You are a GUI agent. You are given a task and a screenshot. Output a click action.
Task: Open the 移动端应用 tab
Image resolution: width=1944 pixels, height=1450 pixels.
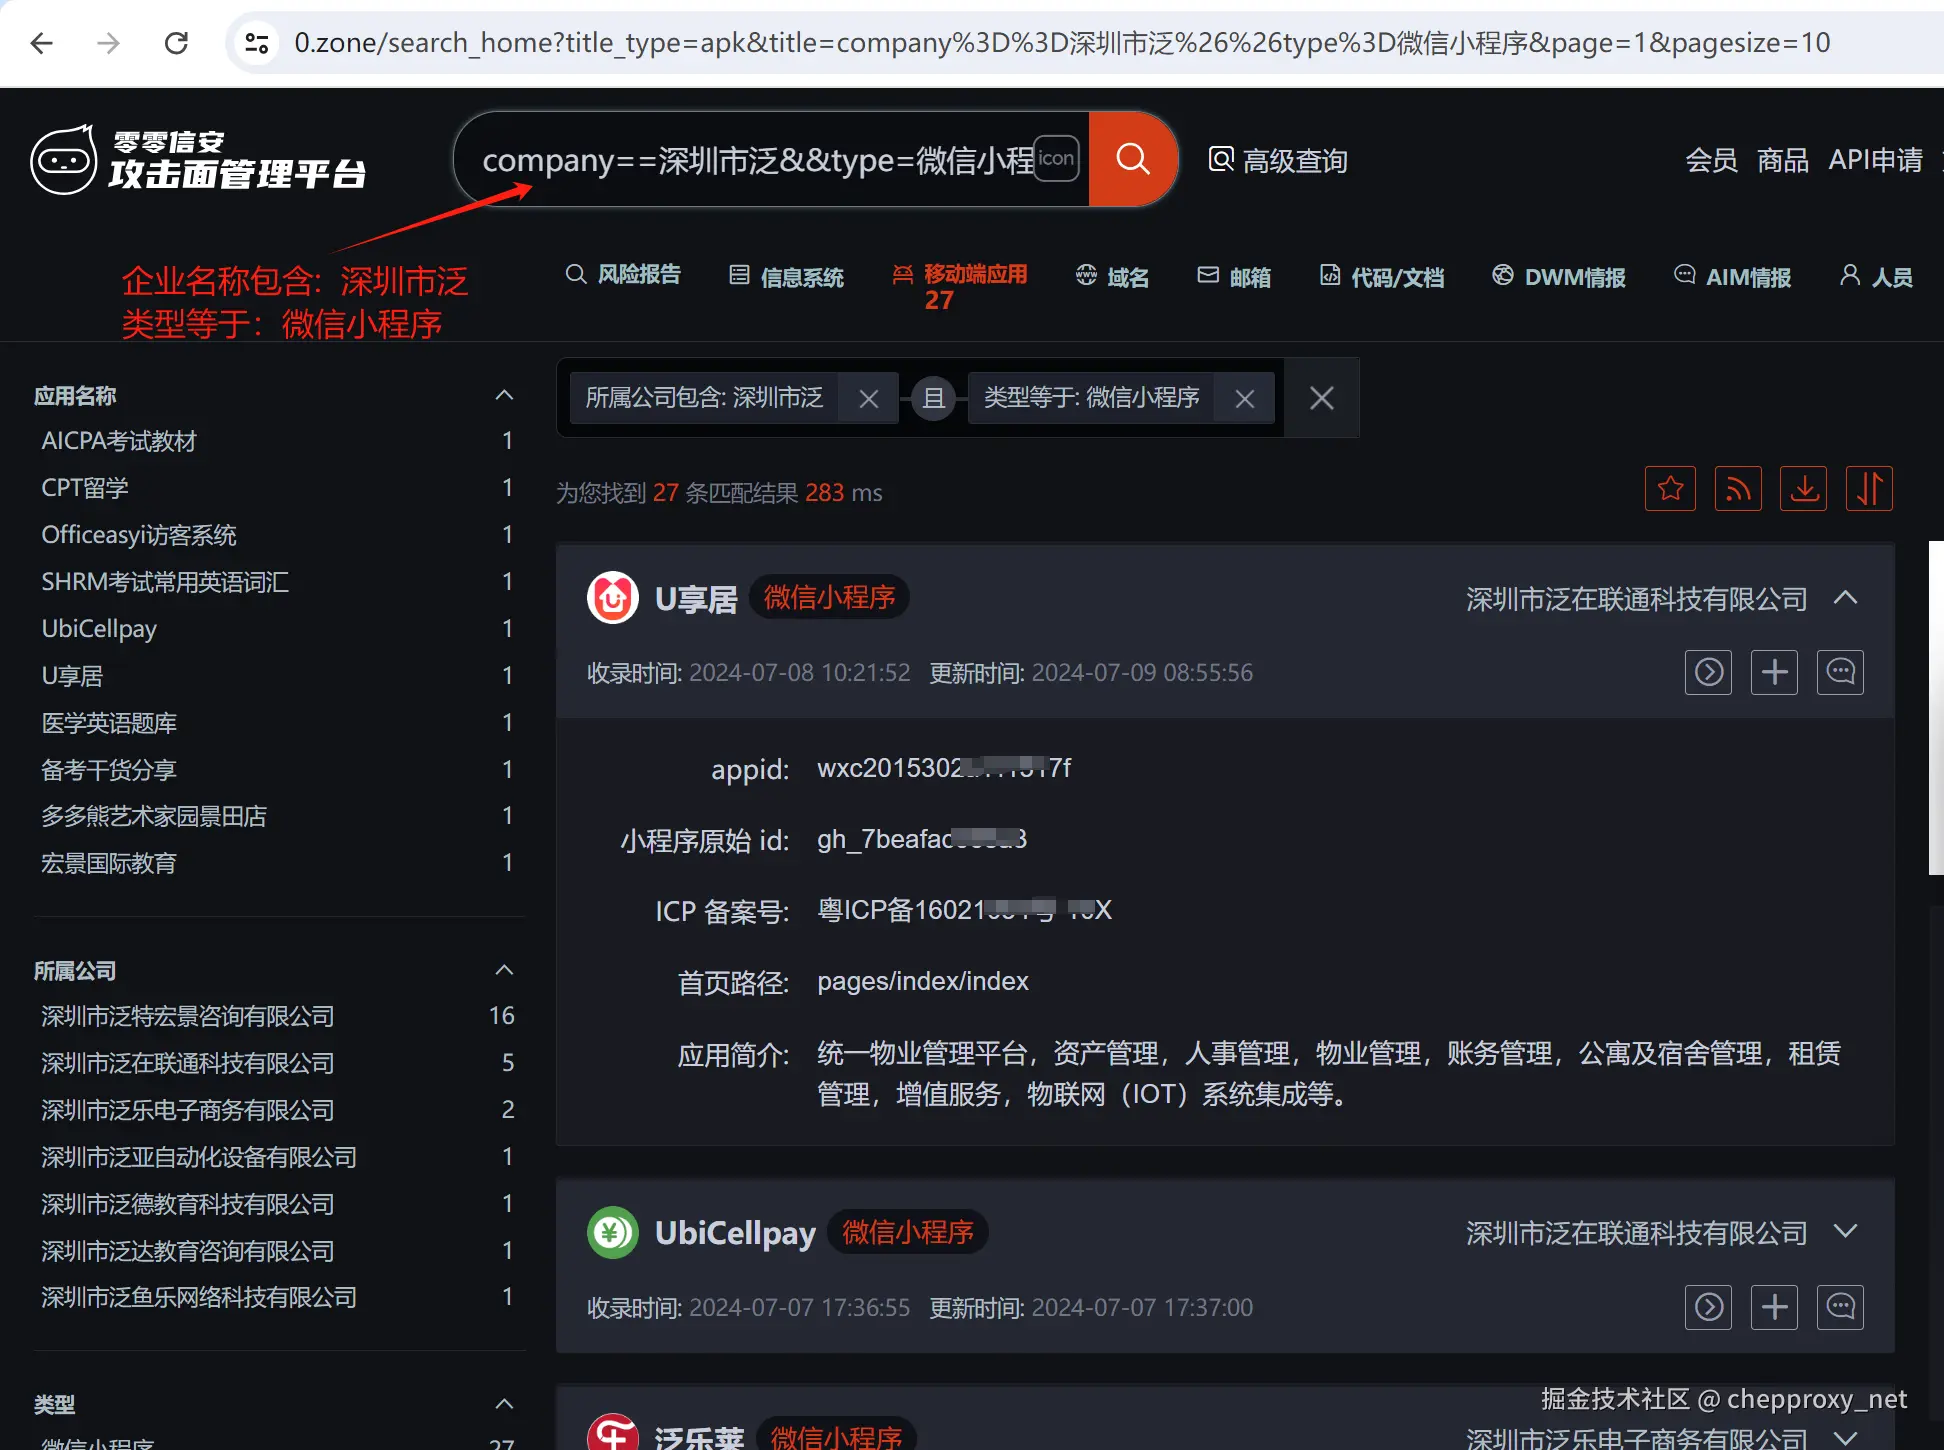click(960, 286)
